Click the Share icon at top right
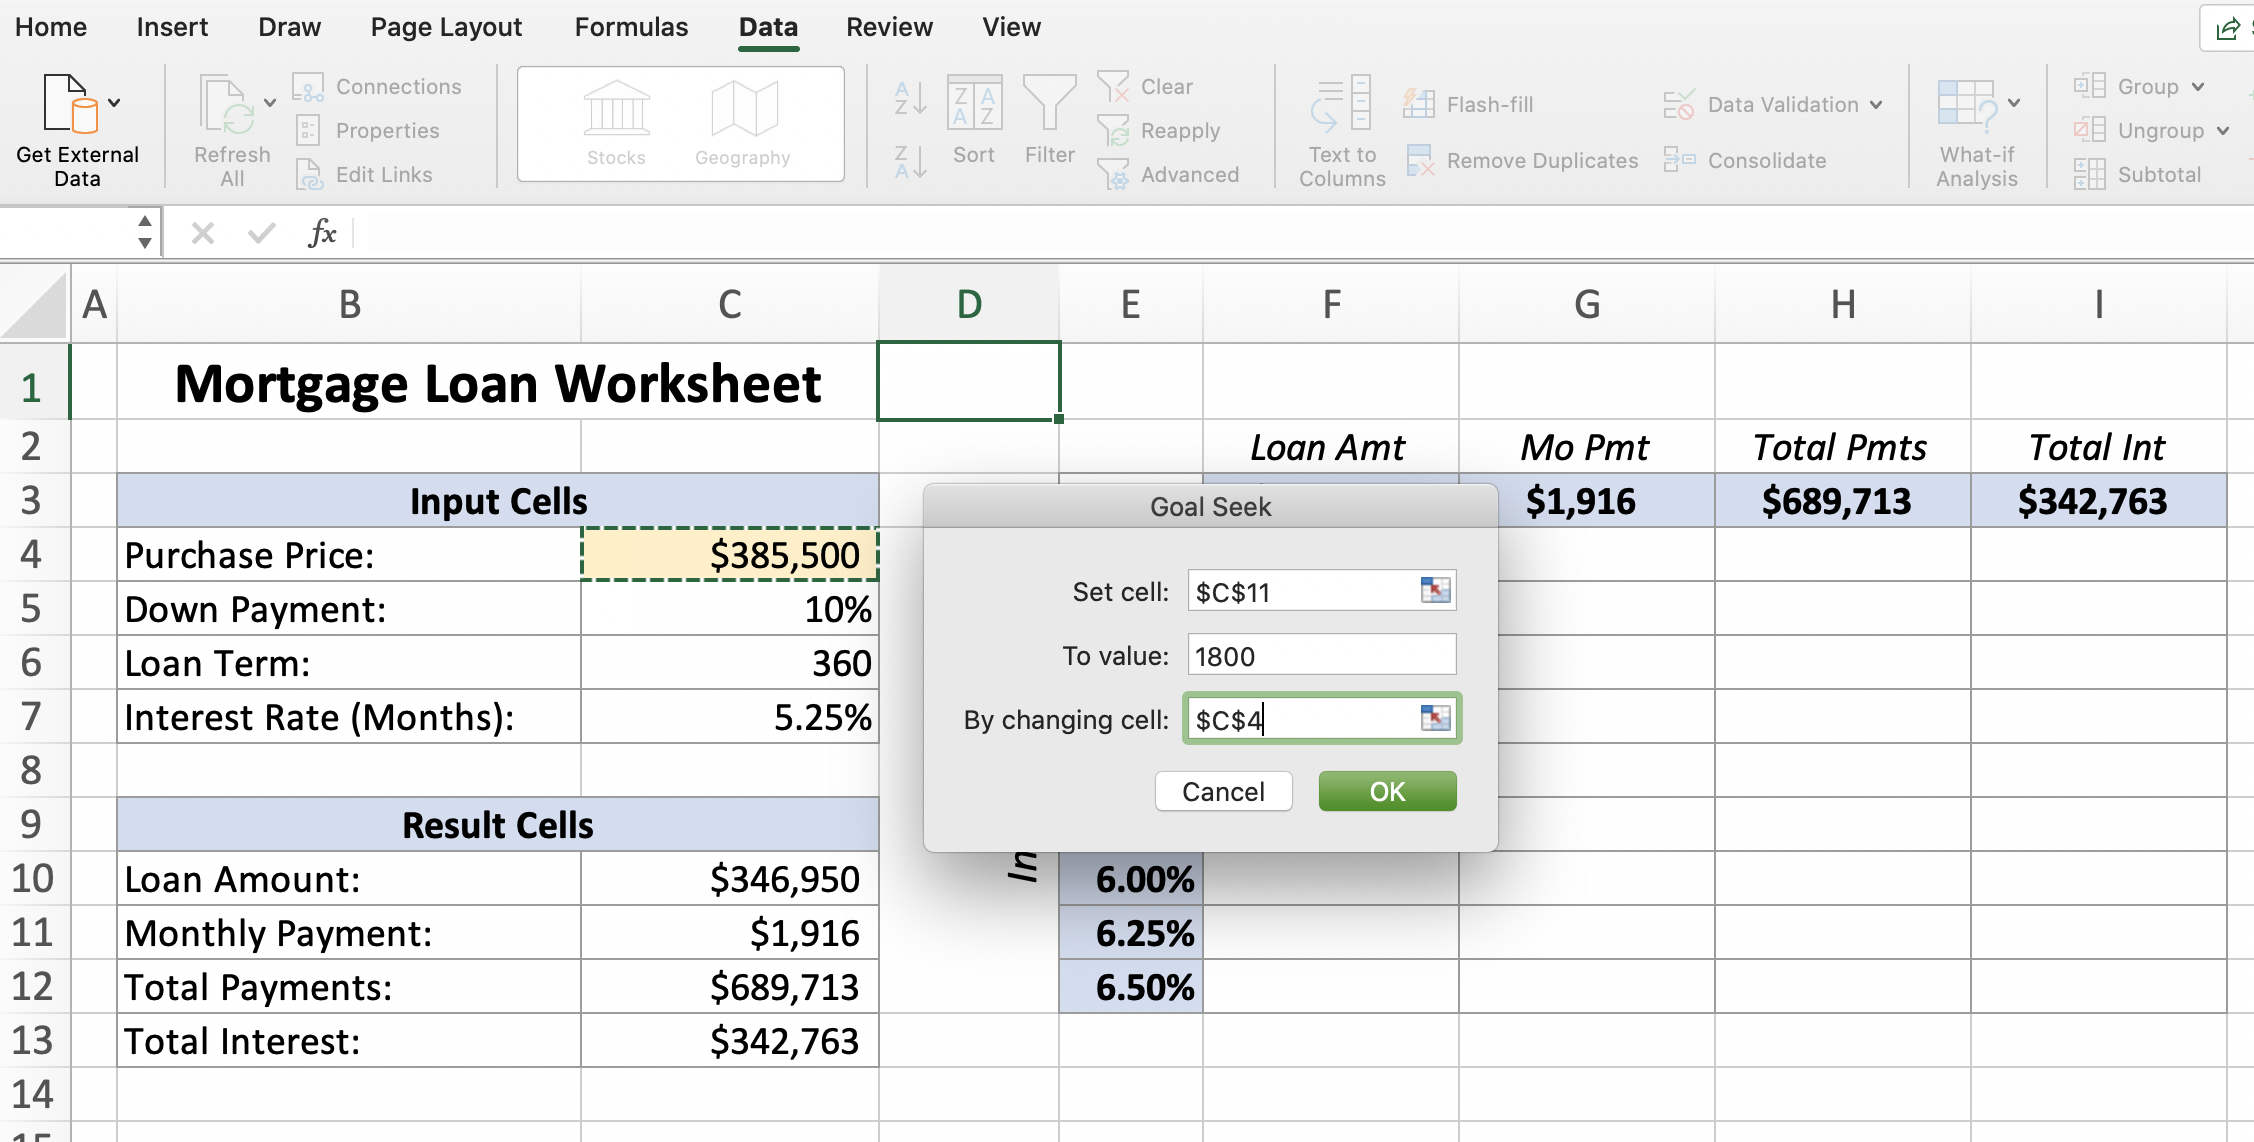This screenshot has height=1142, width=2254. tap(2228, 28)
